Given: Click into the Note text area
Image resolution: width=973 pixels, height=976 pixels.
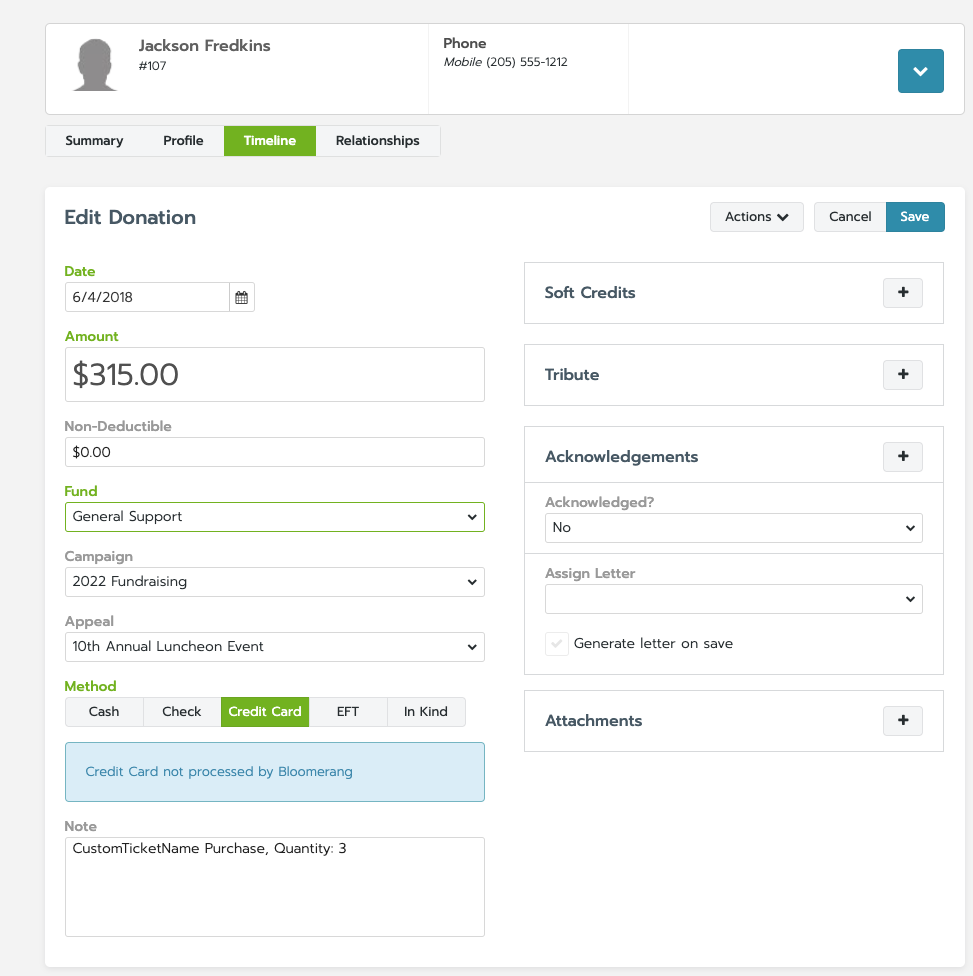Looking at the screenshot, I should [275, 887].
